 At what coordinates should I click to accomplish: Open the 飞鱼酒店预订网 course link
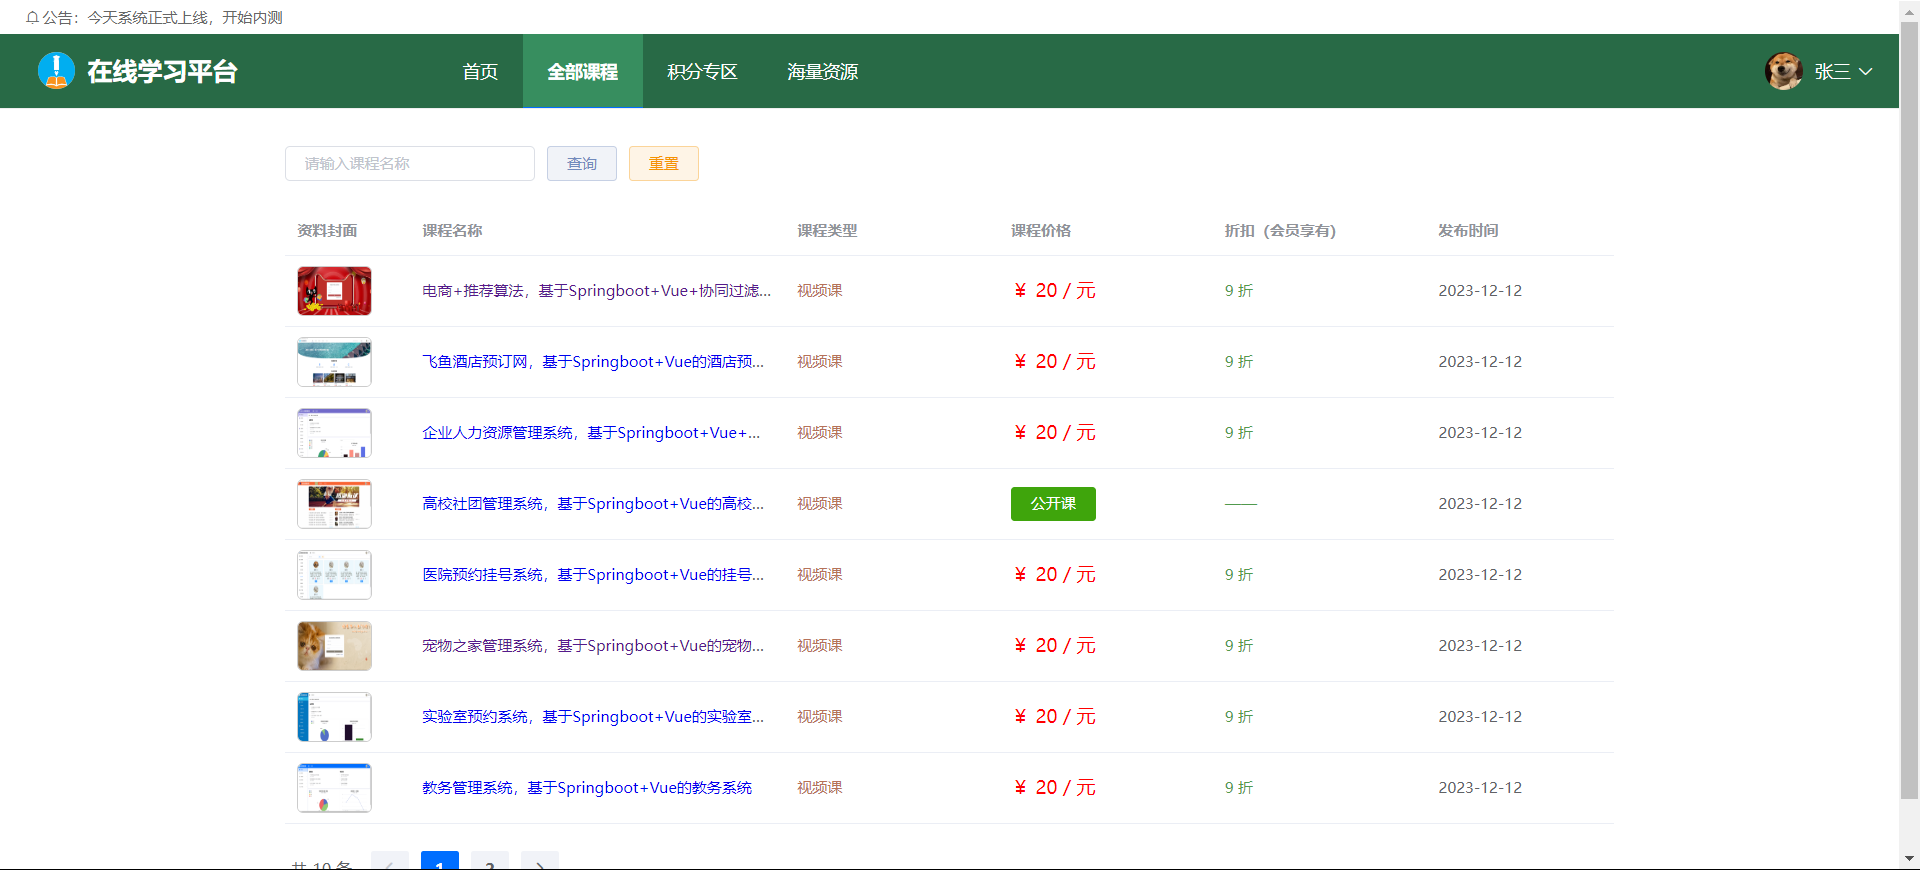(593, 362)
